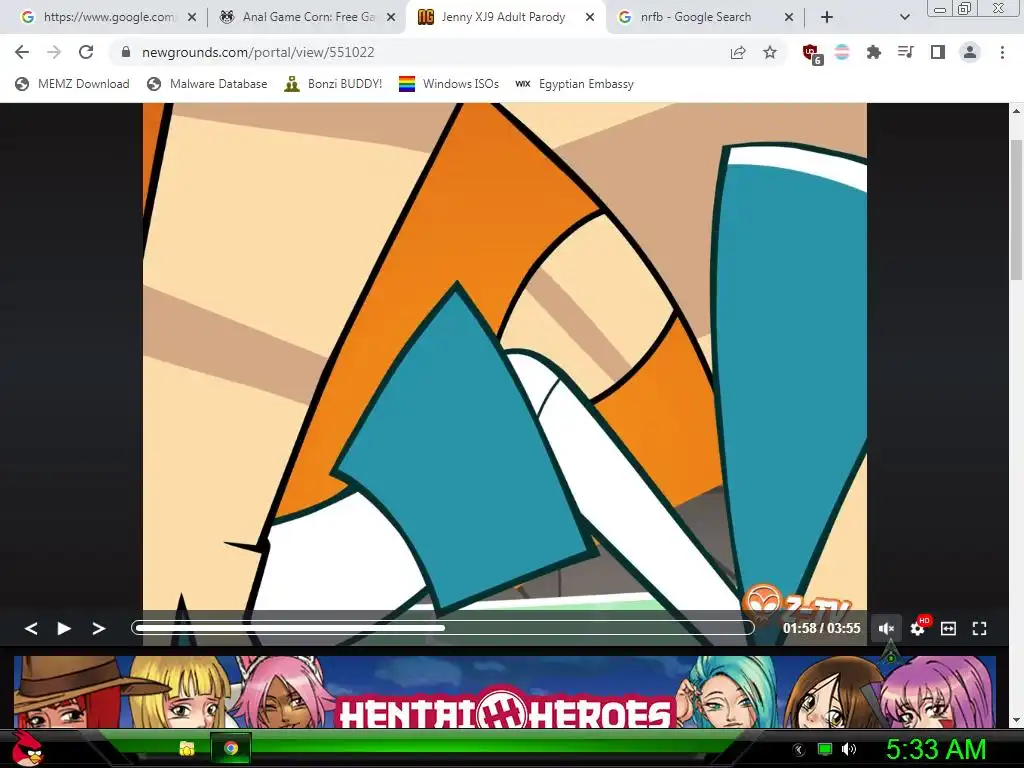This screenshot has height=768, width=1024.
Task: Open the Bonzi BUDDY! bookmark
Action: pyautogui.click(x=333, y=84)
